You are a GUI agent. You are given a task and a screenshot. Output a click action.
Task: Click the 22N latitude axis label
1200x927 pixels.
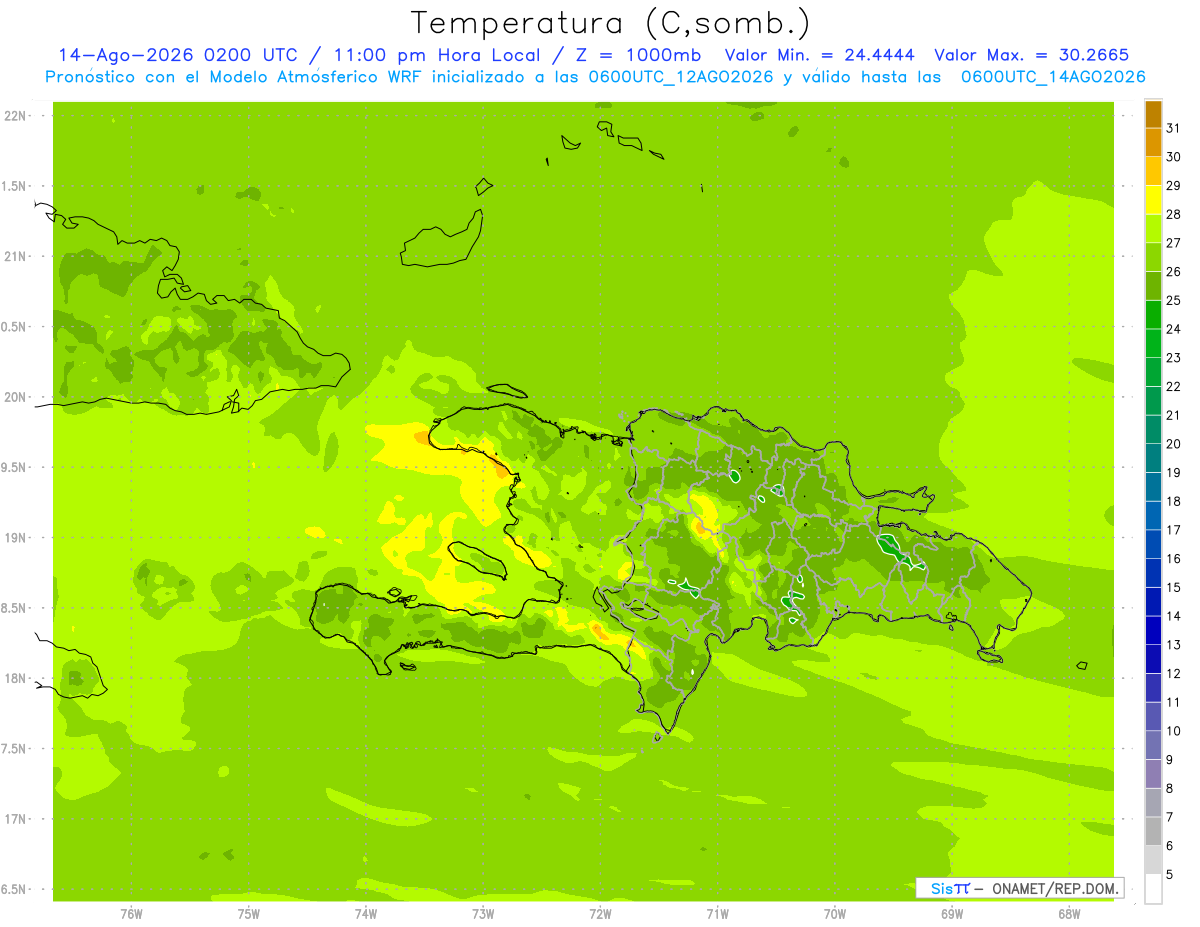[15, 116]
